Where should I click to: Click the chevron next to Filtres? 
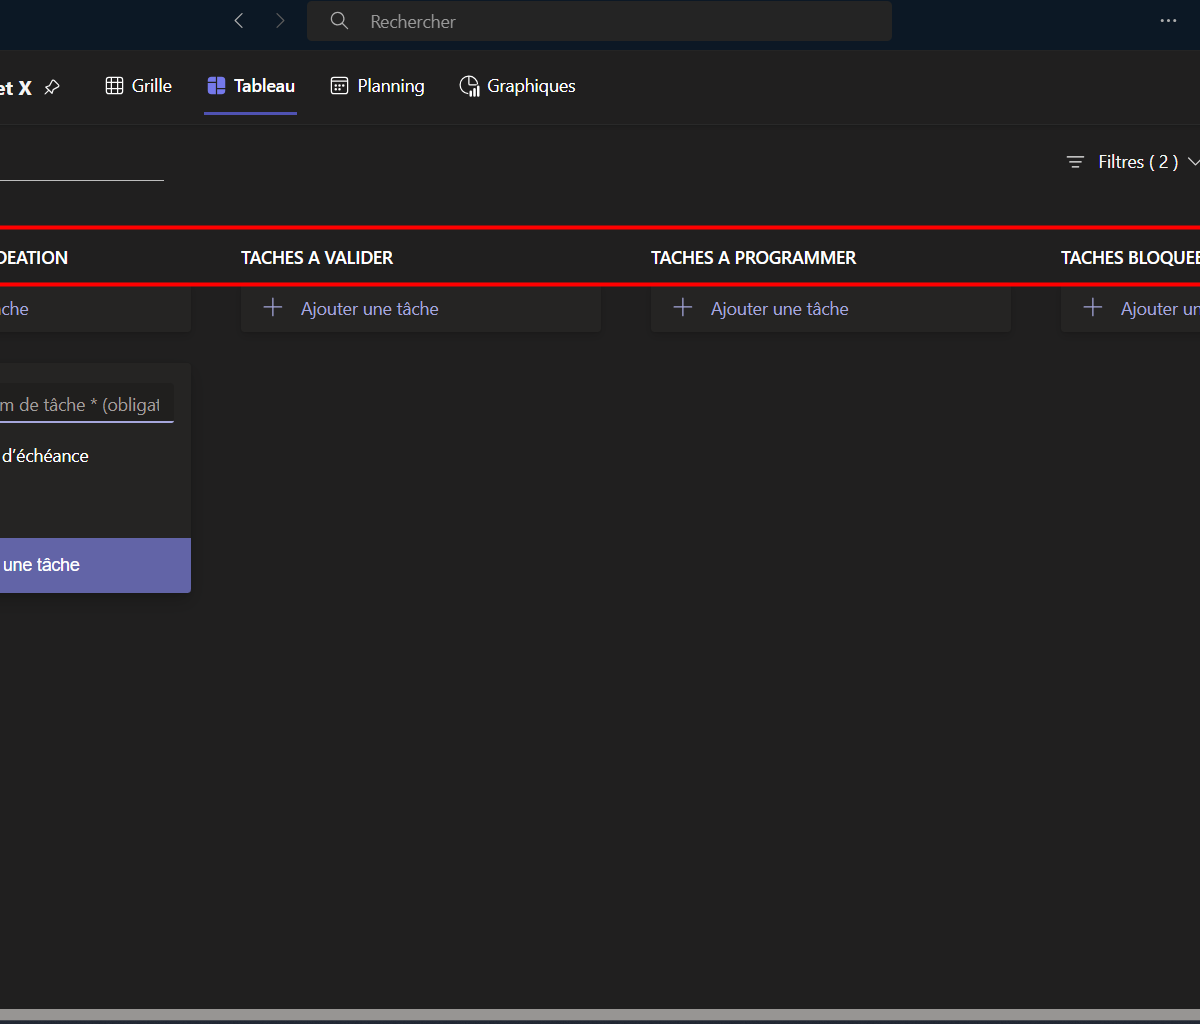[1193, 162]
